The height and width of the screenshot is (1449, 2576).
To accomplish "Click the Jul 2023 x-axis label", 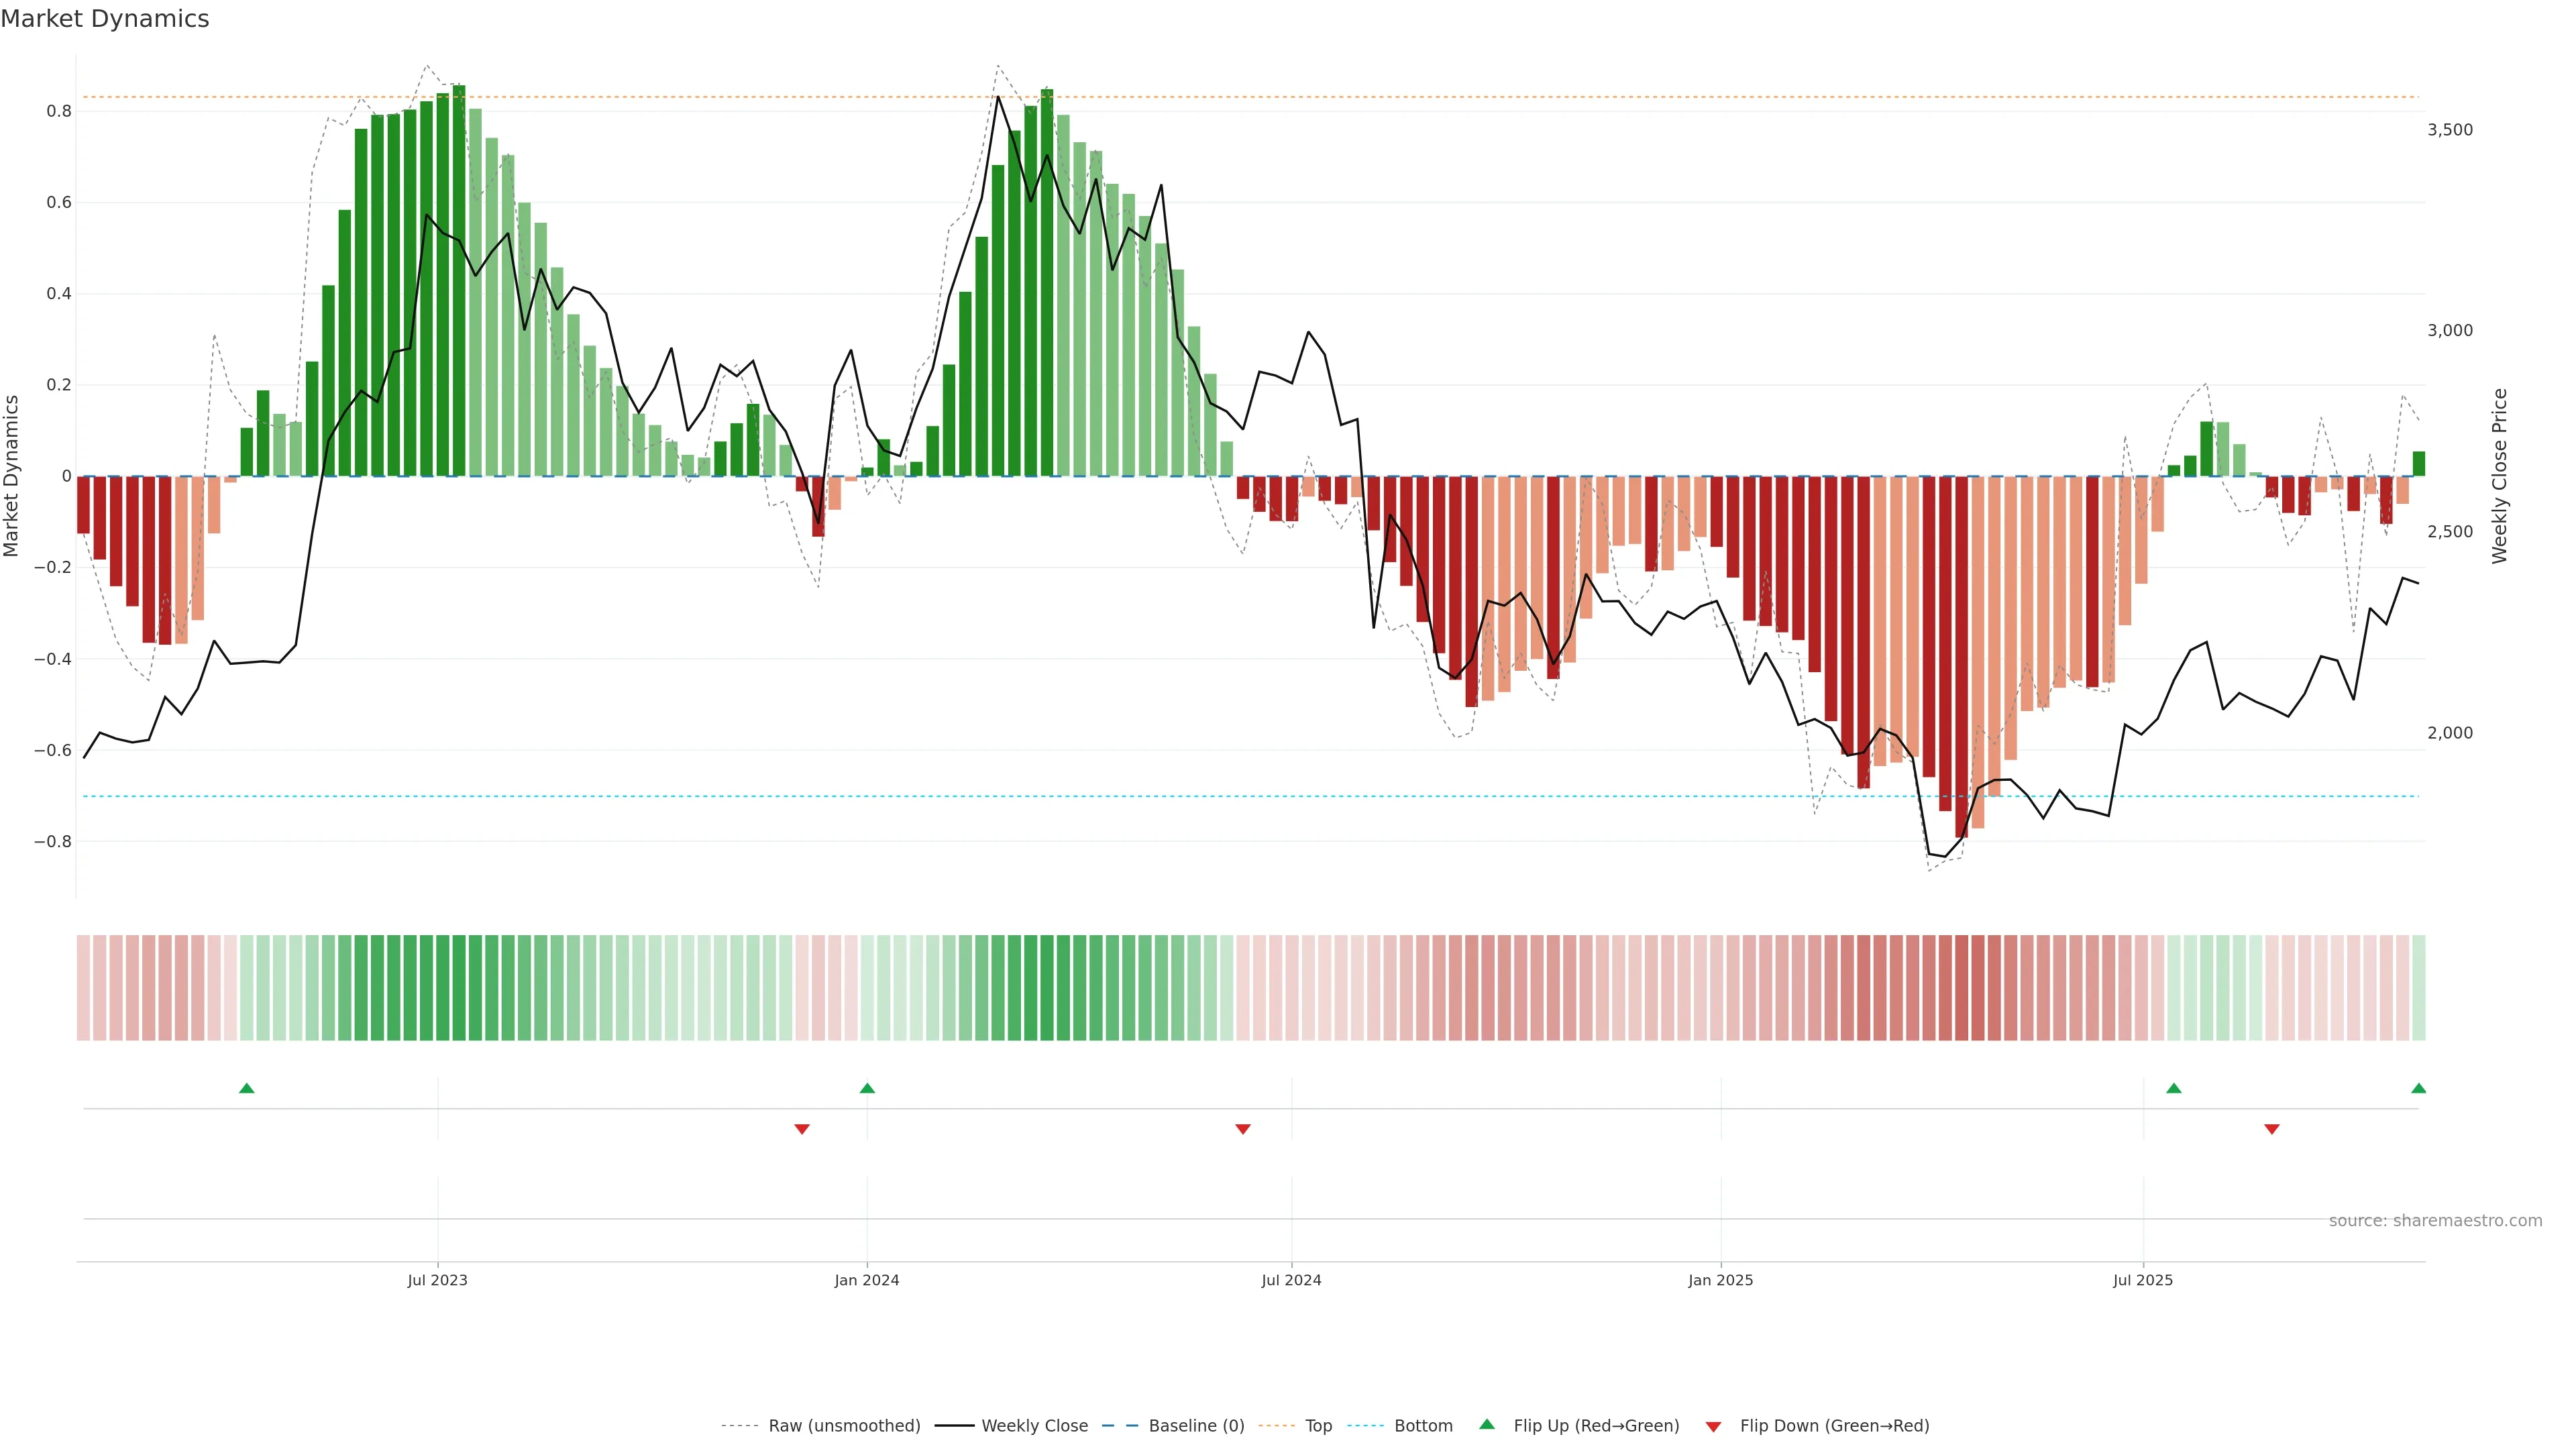I will point(437,1280).
